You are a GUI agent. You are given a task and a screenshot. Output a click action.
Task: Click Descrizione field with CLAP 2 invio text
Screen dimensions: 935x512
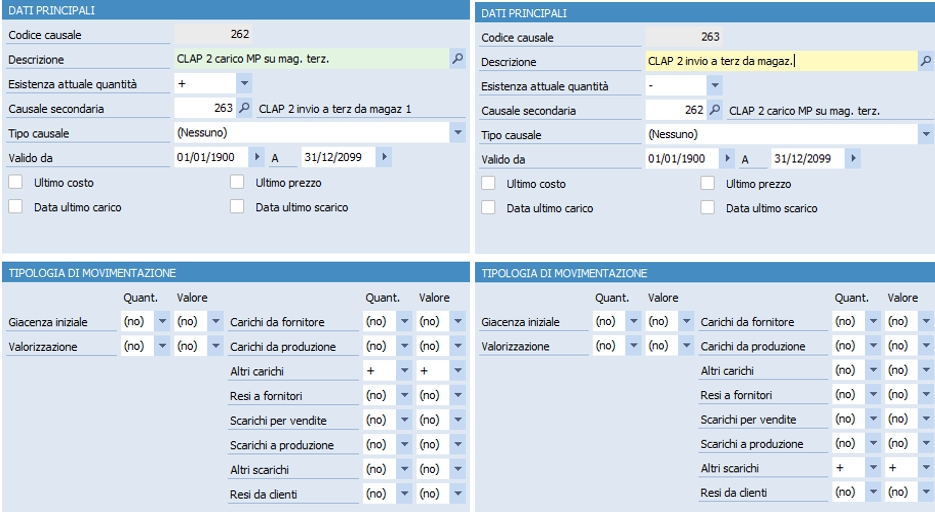coord(781,61)
